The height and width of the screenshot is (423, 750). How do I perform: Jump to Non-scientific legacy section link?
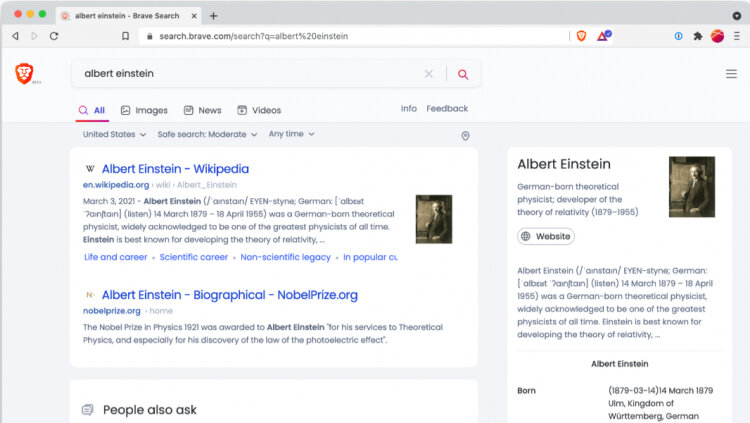pyautogui.click(x=286, y=257)
